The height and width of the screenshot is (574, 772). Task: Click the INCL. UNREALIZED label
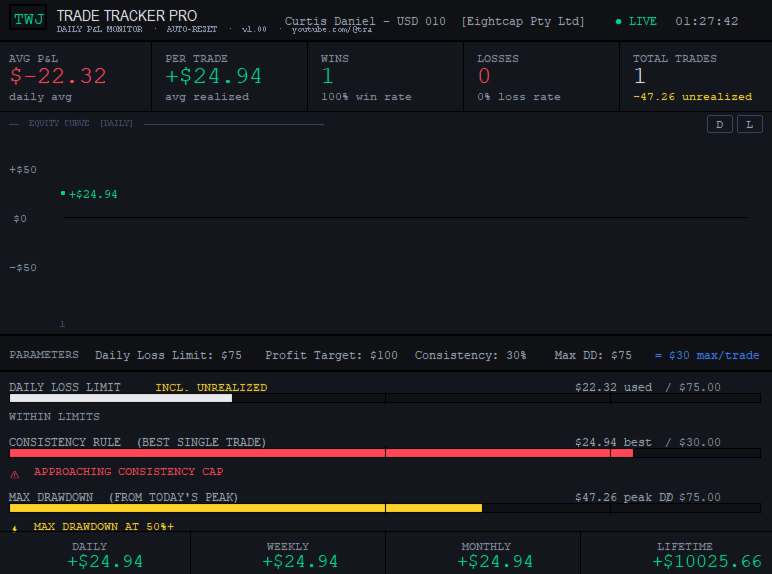click(x=211, y=387)
